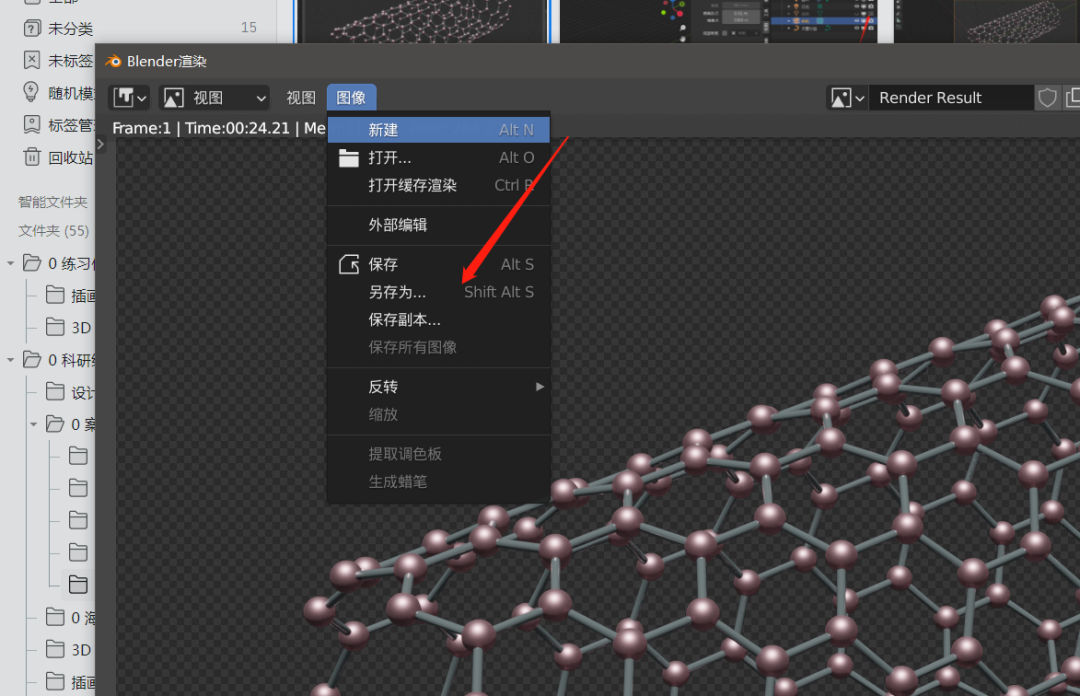The height and width of the screenshot is (696, 1080).
Task: Select the 0 科研 folder
Action: tap(59, 360)
